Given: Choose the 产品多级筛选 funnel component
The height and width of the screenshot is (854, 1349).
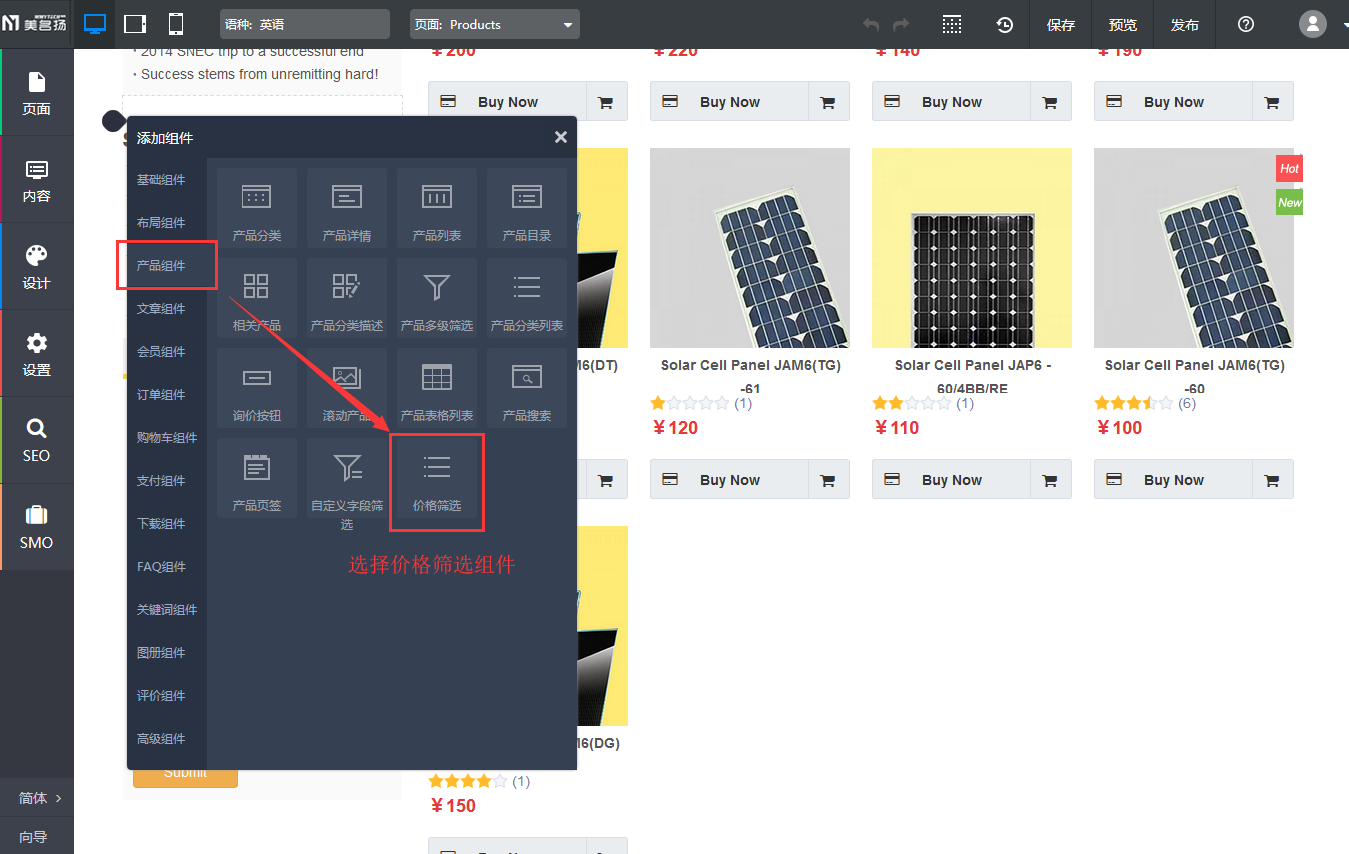Looking at the screenshot, I should coord(437,298).
